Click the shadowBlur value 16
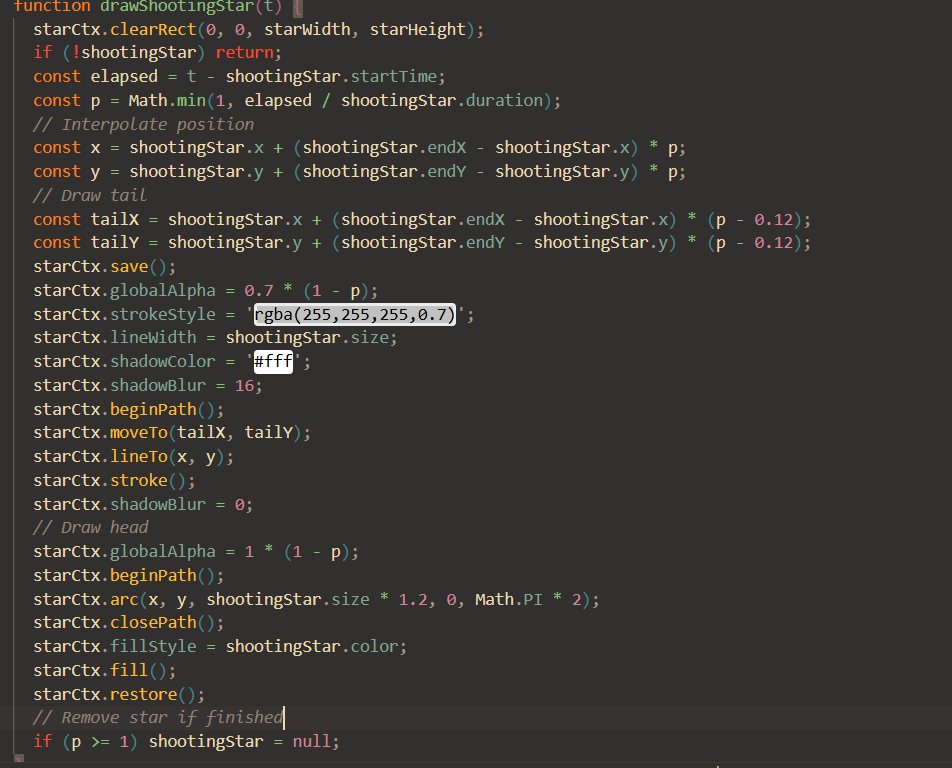 [x=245, y=385]
